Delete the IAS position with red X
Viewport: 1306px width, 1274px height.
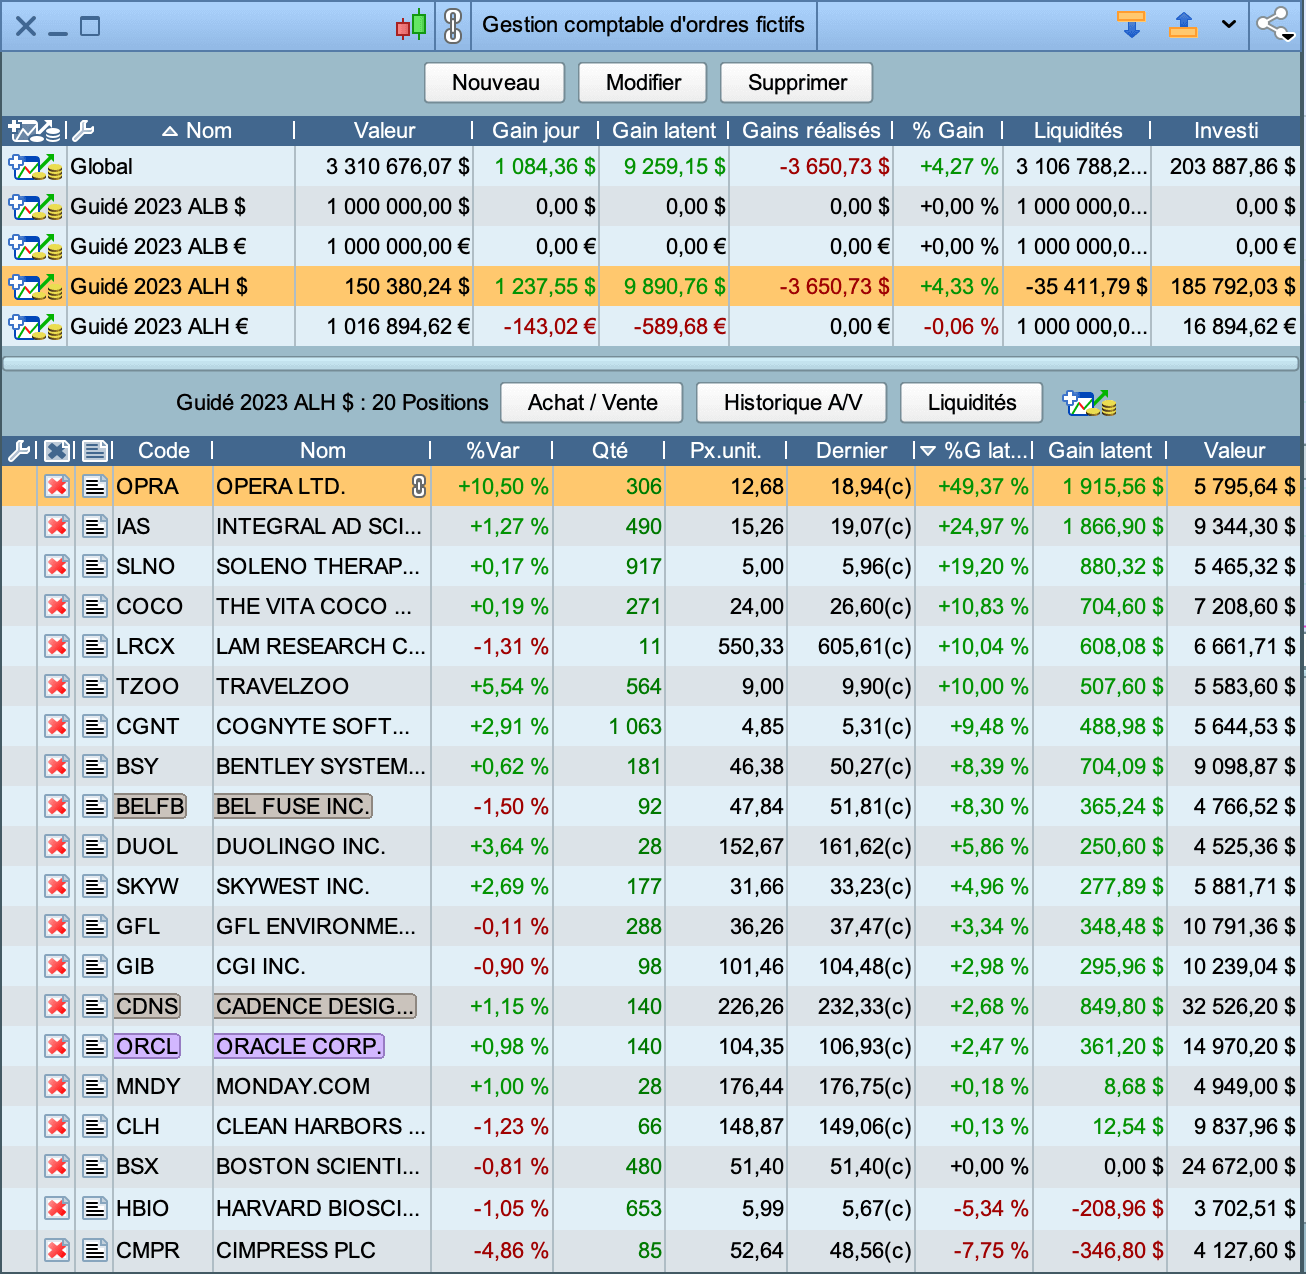pyautogui.click(x=57, y=527)
